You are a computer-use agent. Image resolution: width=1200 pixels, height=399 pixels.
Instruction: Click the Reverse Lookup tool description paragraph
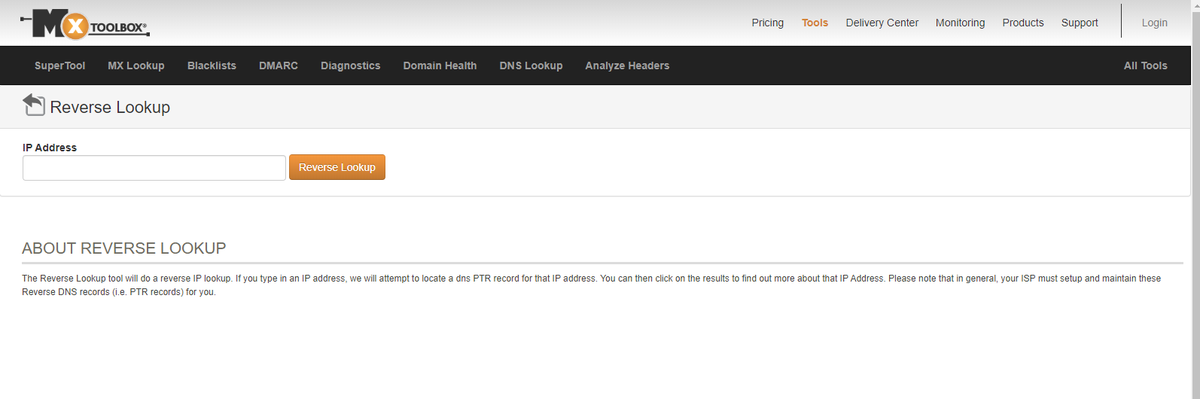(591, 286)
